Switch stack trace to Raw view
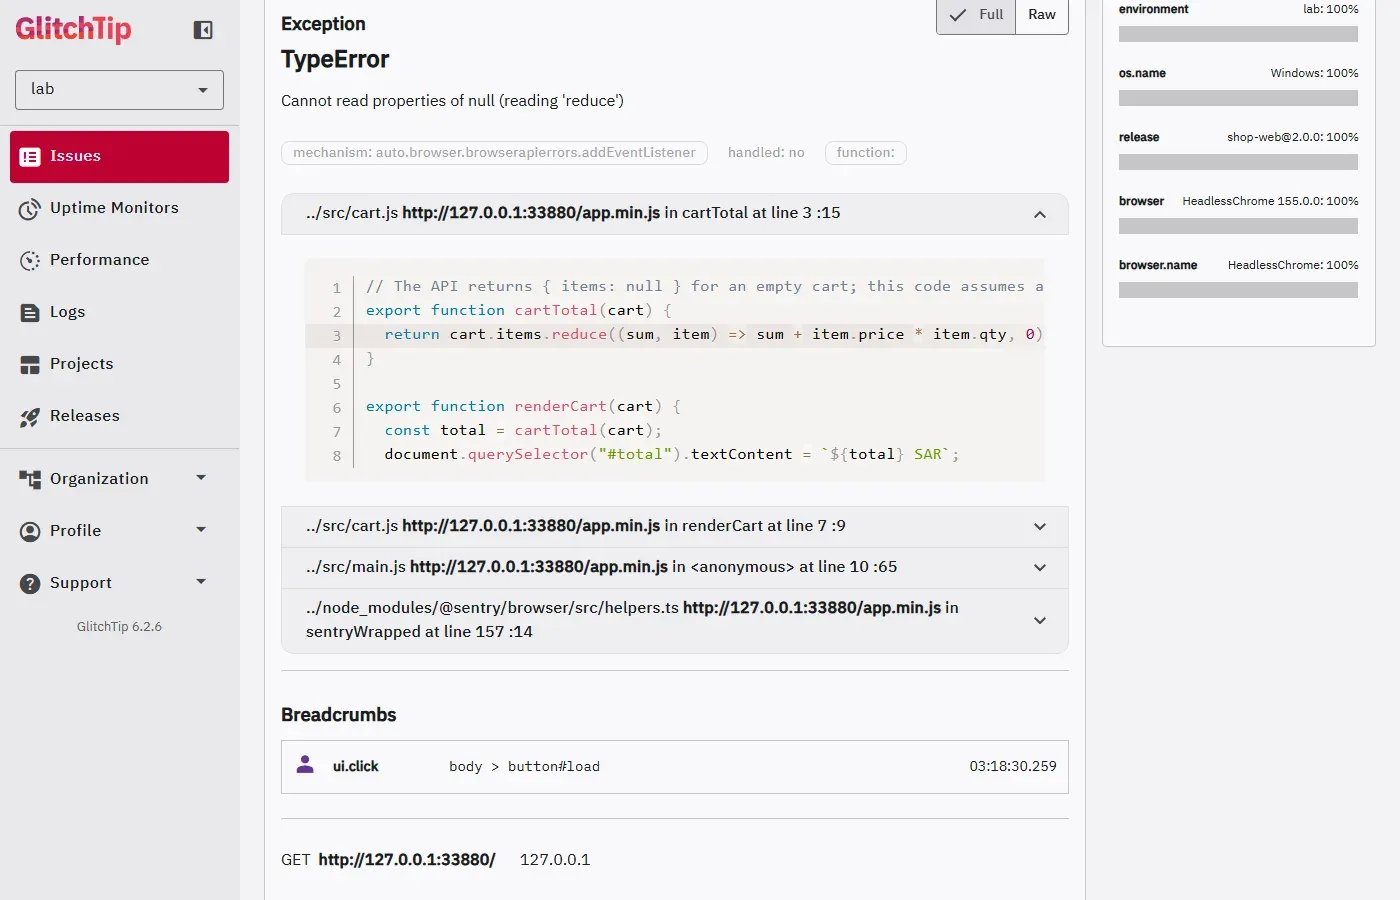The width and height of the screenshot is (1400, 900). tap(1042, 15)
